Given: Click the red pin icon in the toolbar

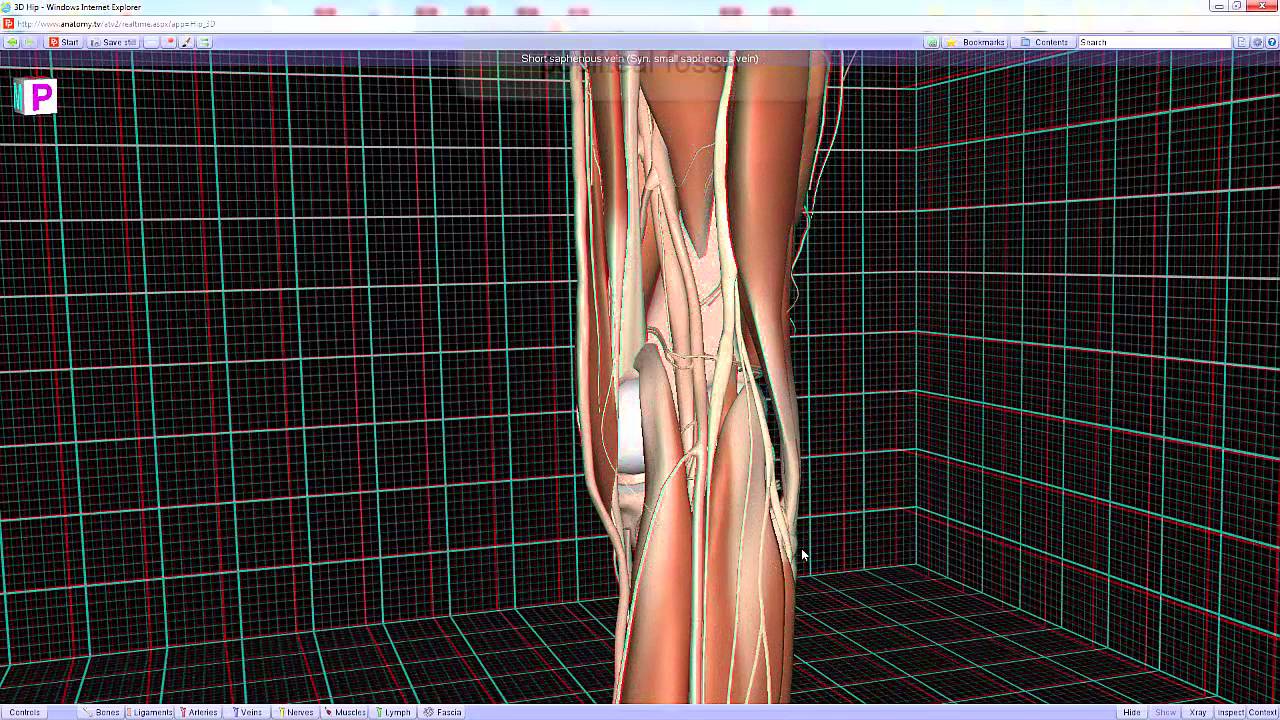Looking at the screenshot, I should pos(170,42).
